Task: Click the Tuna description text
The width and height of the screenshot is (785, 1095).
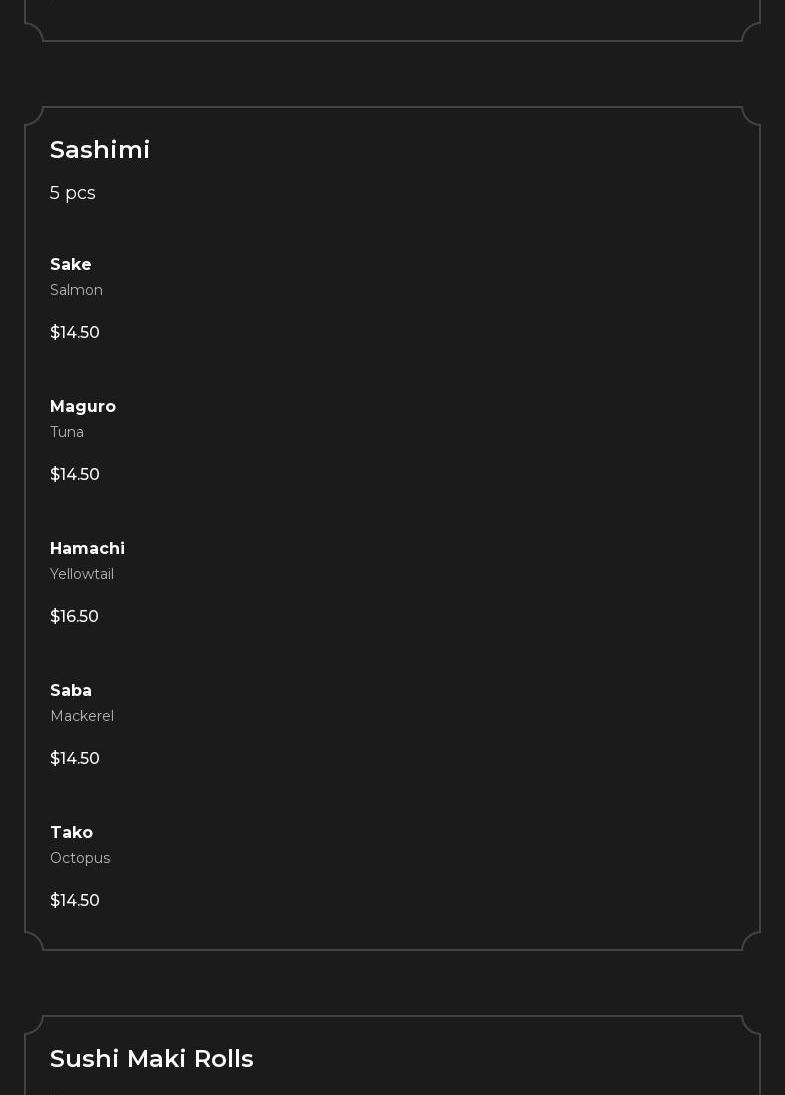Action: pos(67,432)
